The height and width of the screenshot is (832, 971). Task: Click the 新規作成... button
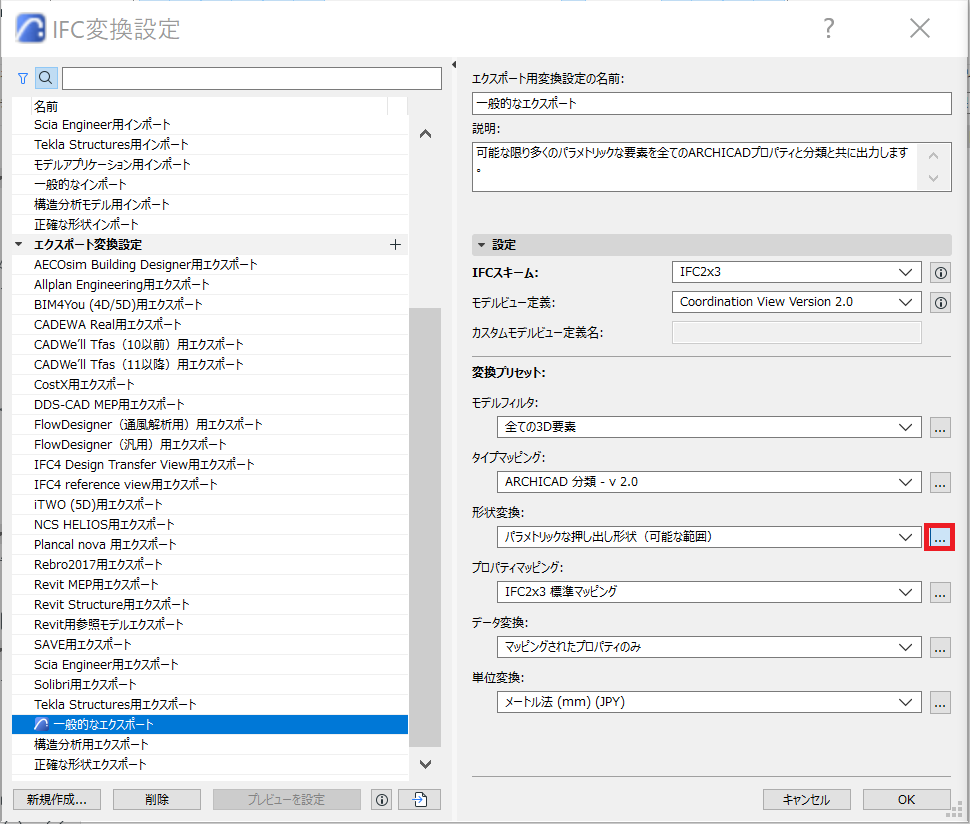(57, 800)
